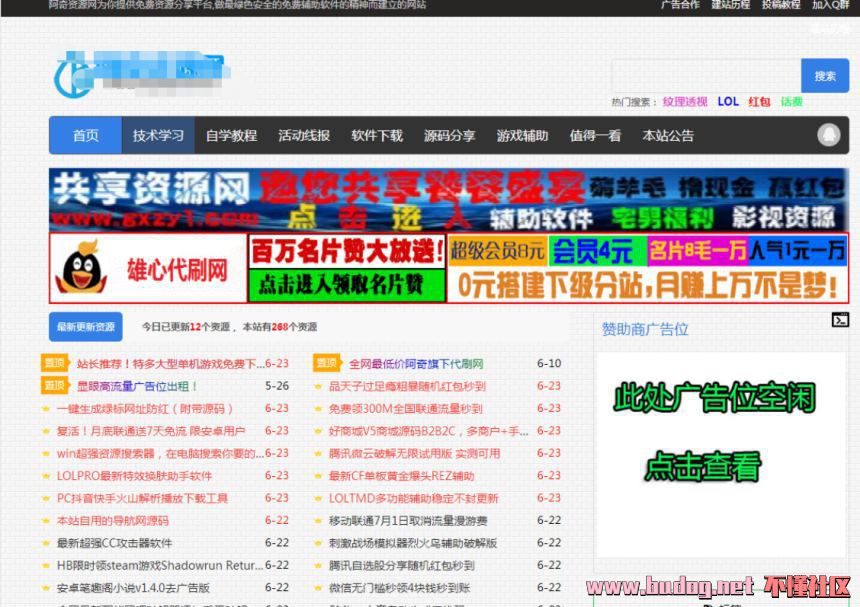Open the 刺激战场模拟器烈火鸟辅助破解版 post

413,543
